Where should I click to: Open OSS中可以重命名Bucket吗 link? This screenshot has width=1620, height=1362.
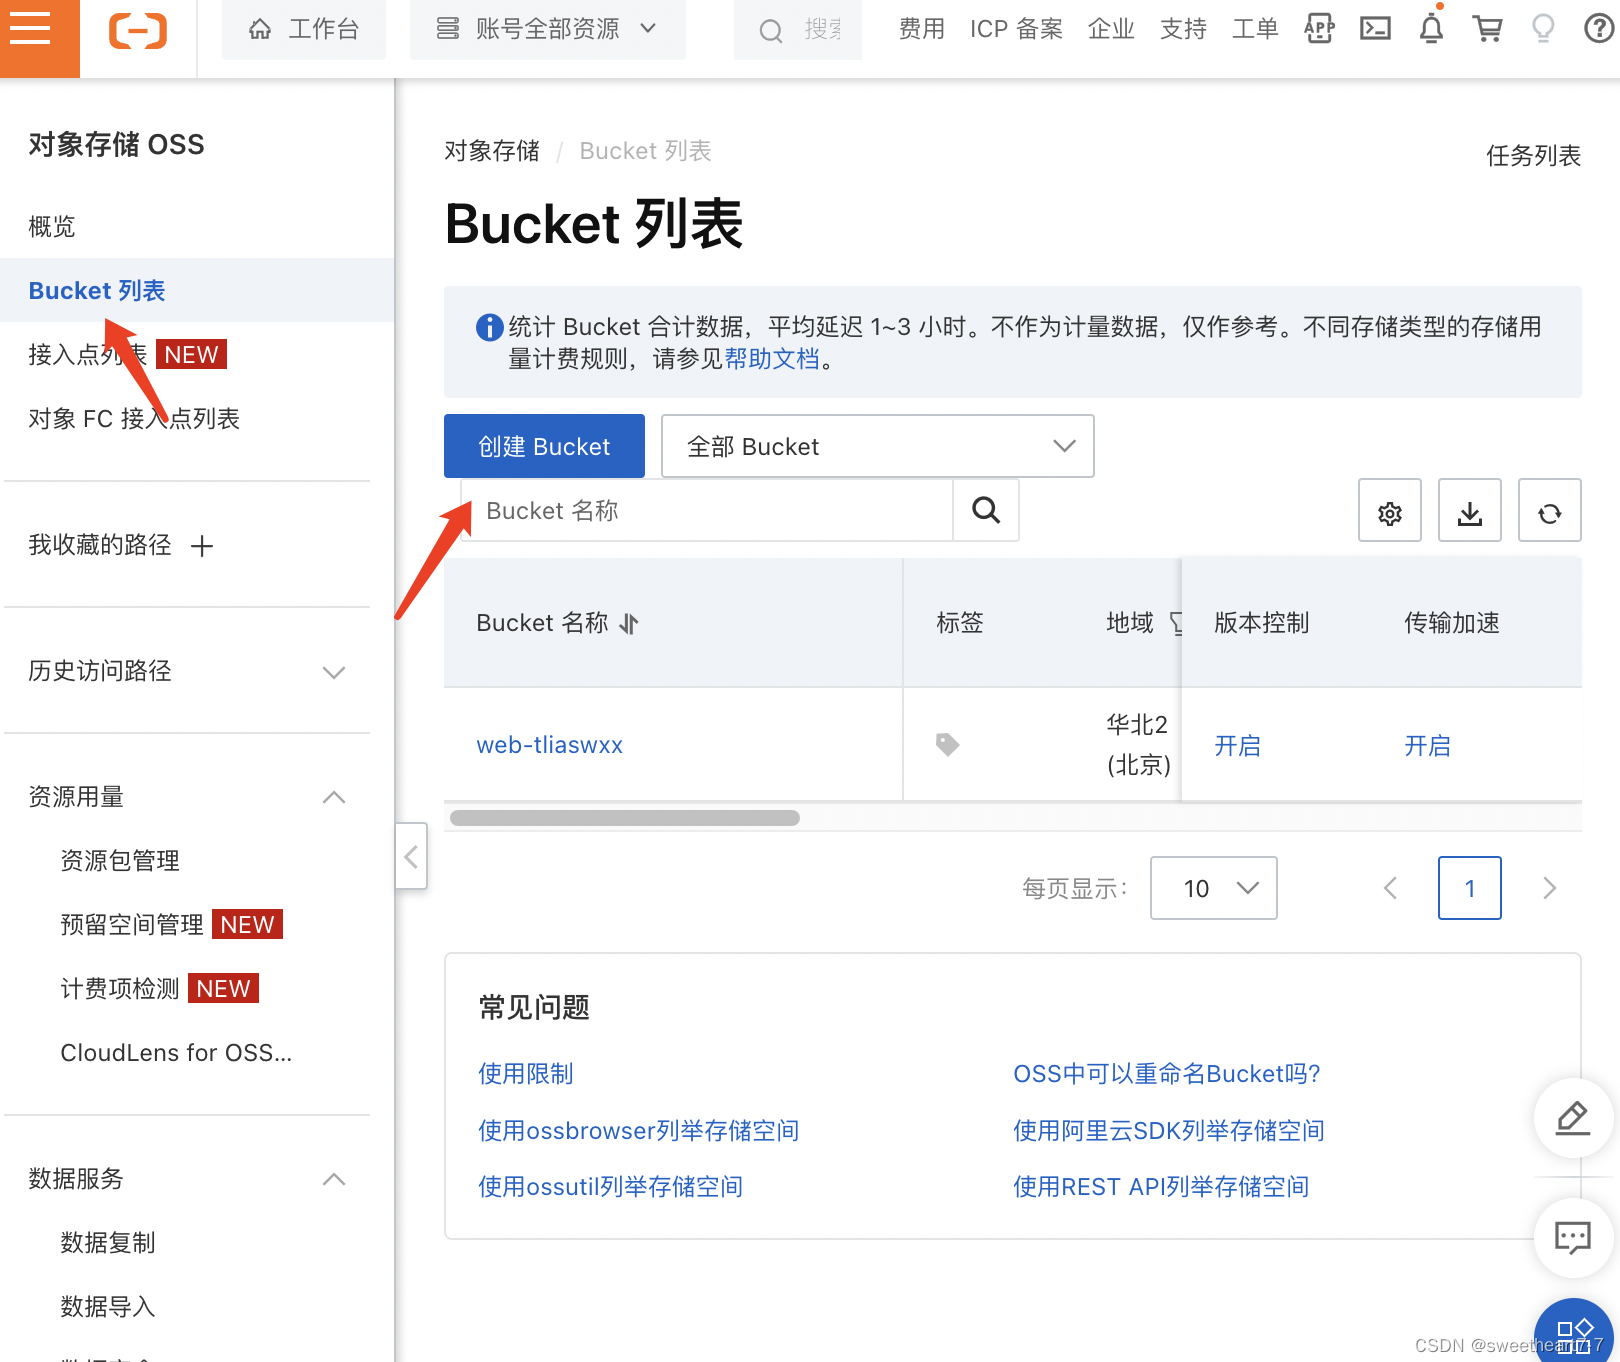tap(1167, 1074)
